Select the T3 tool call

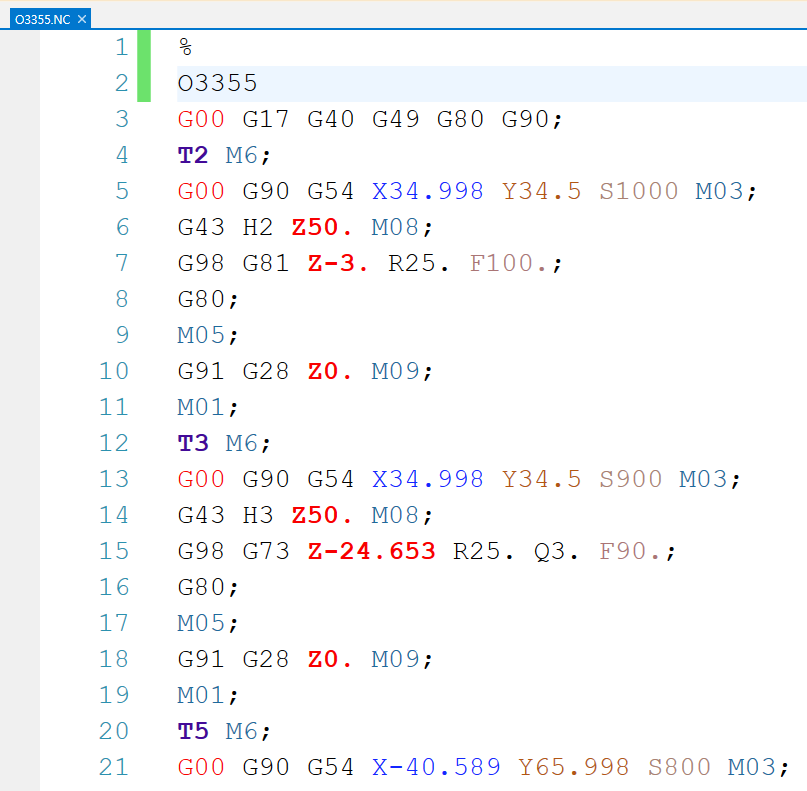pos(193,444)
